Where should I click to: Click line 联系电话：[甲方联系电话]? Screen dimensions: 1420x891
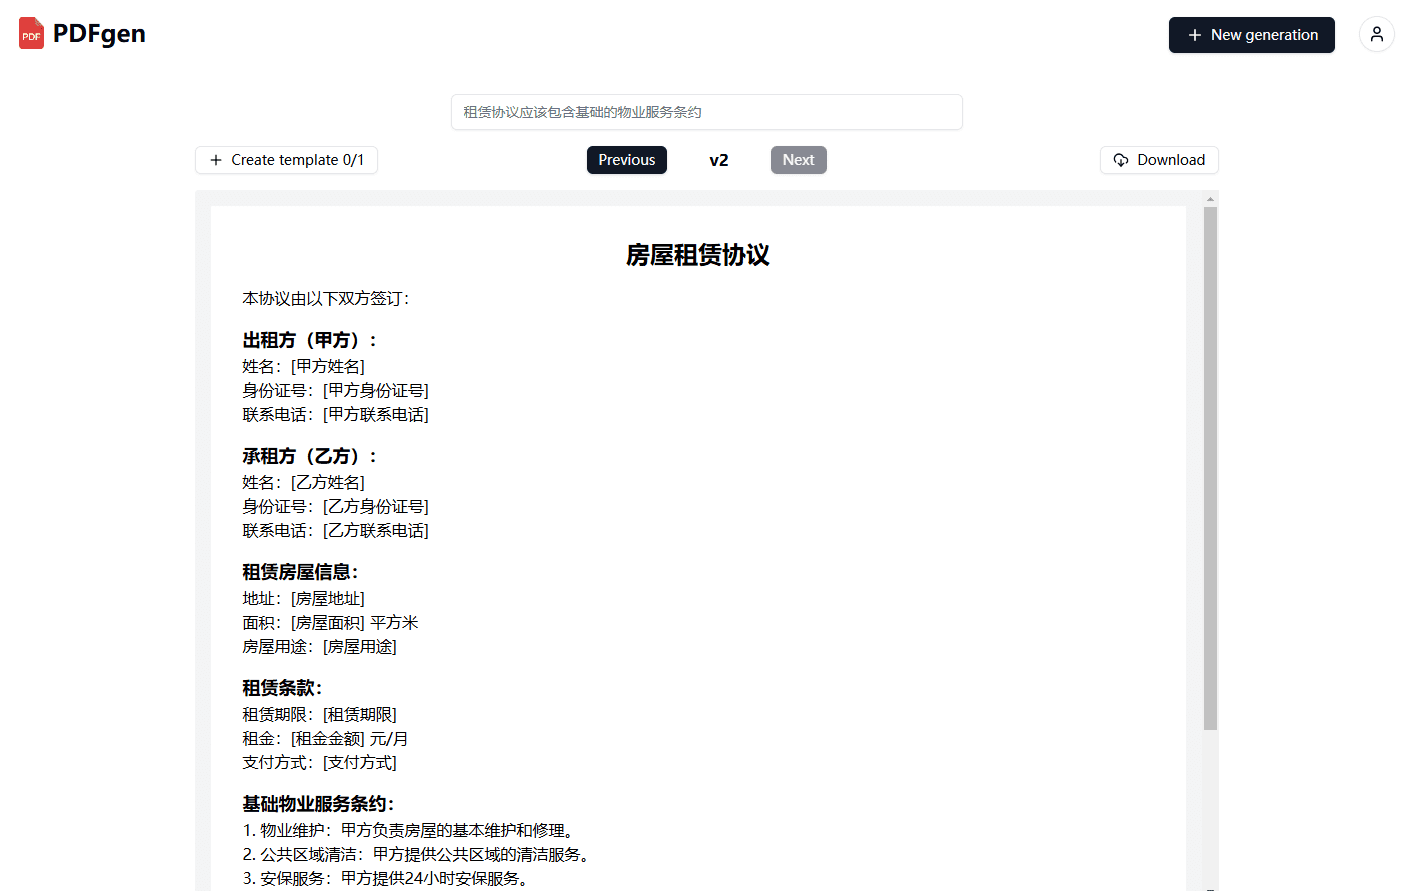(336, 414)
